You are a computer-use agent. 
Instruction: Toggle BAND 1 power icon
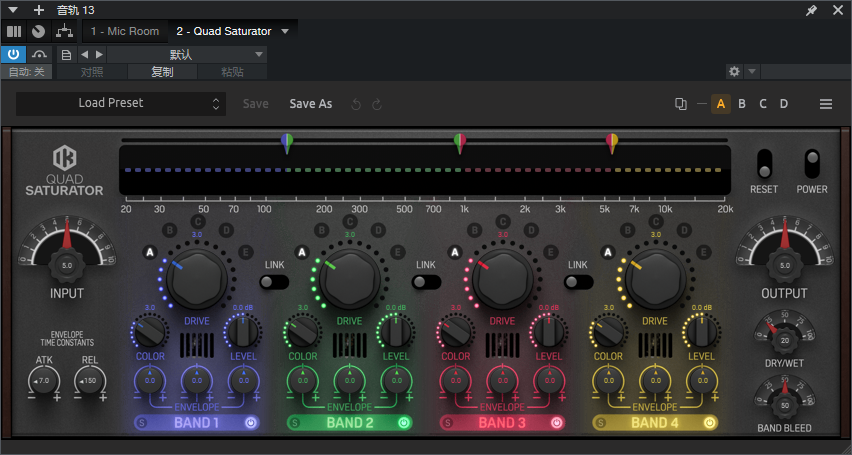[x=250, y=422]
